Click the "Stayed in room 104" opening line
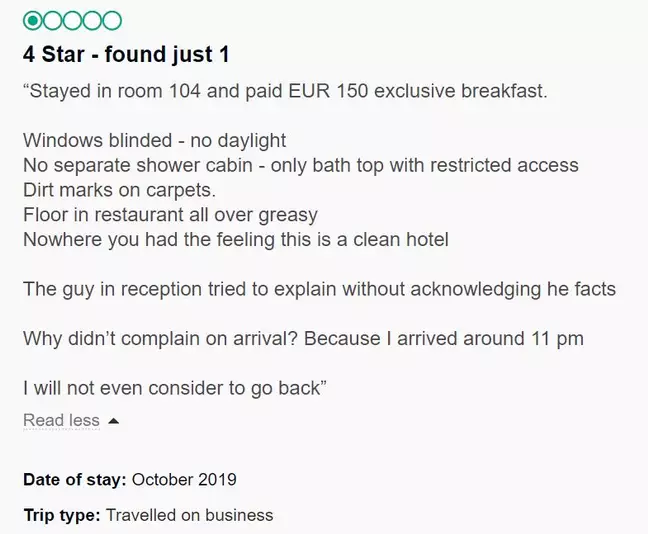 [284, 92]
